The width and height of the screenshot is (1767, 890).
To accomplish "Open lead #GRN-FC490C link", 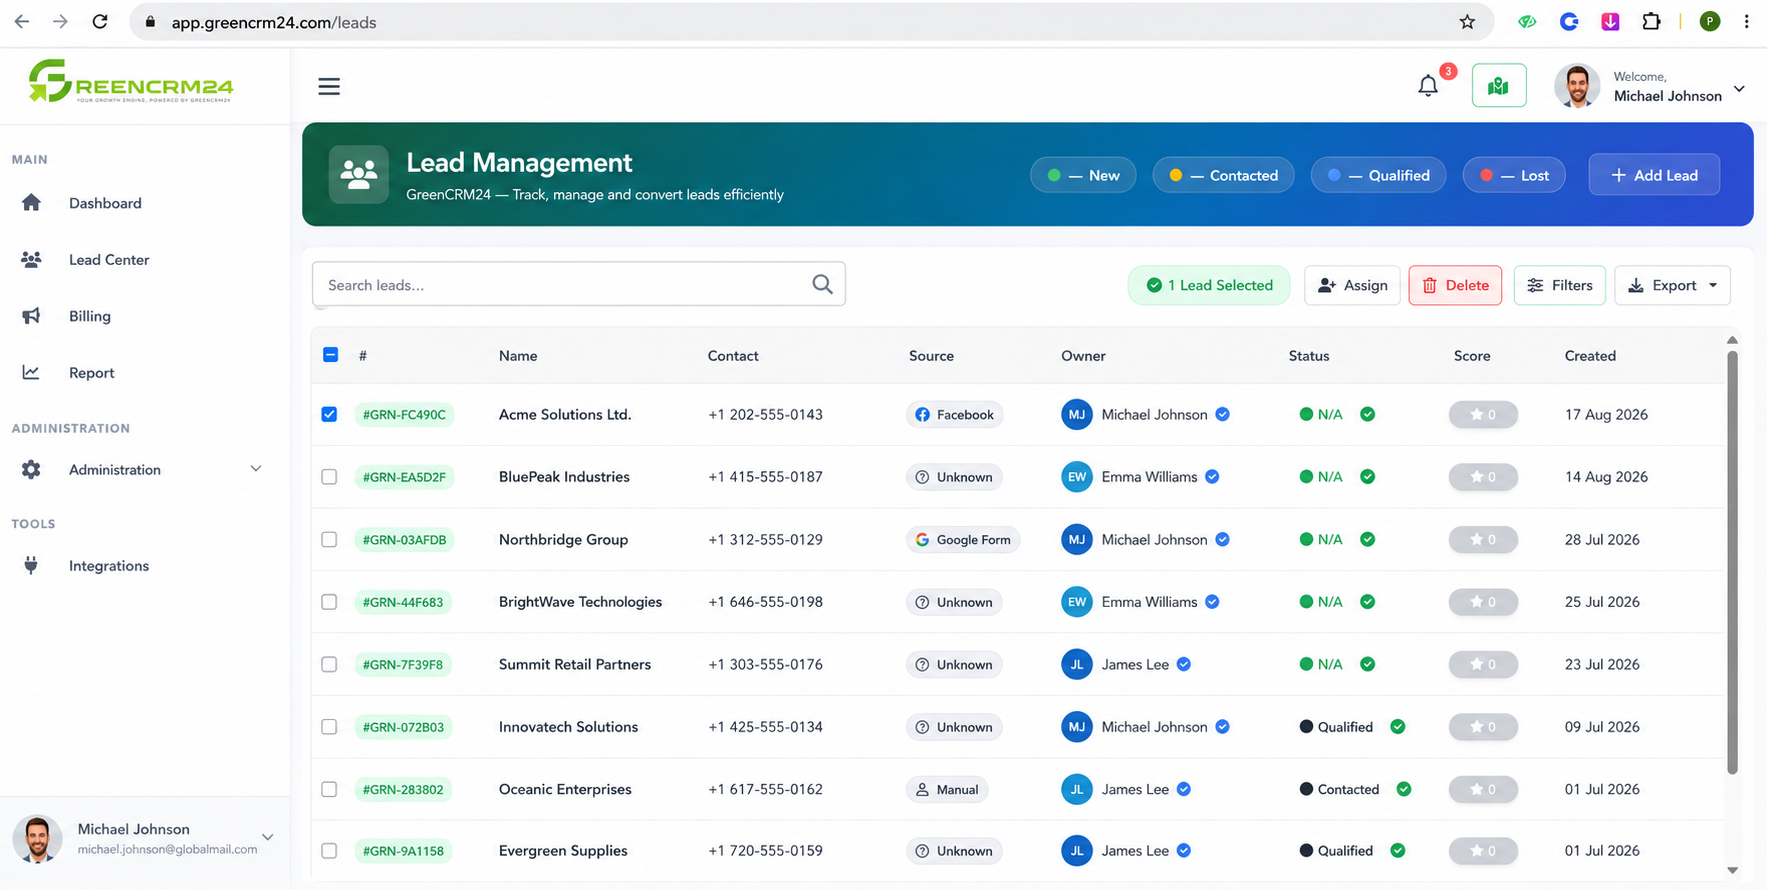I will pos(404,414).
